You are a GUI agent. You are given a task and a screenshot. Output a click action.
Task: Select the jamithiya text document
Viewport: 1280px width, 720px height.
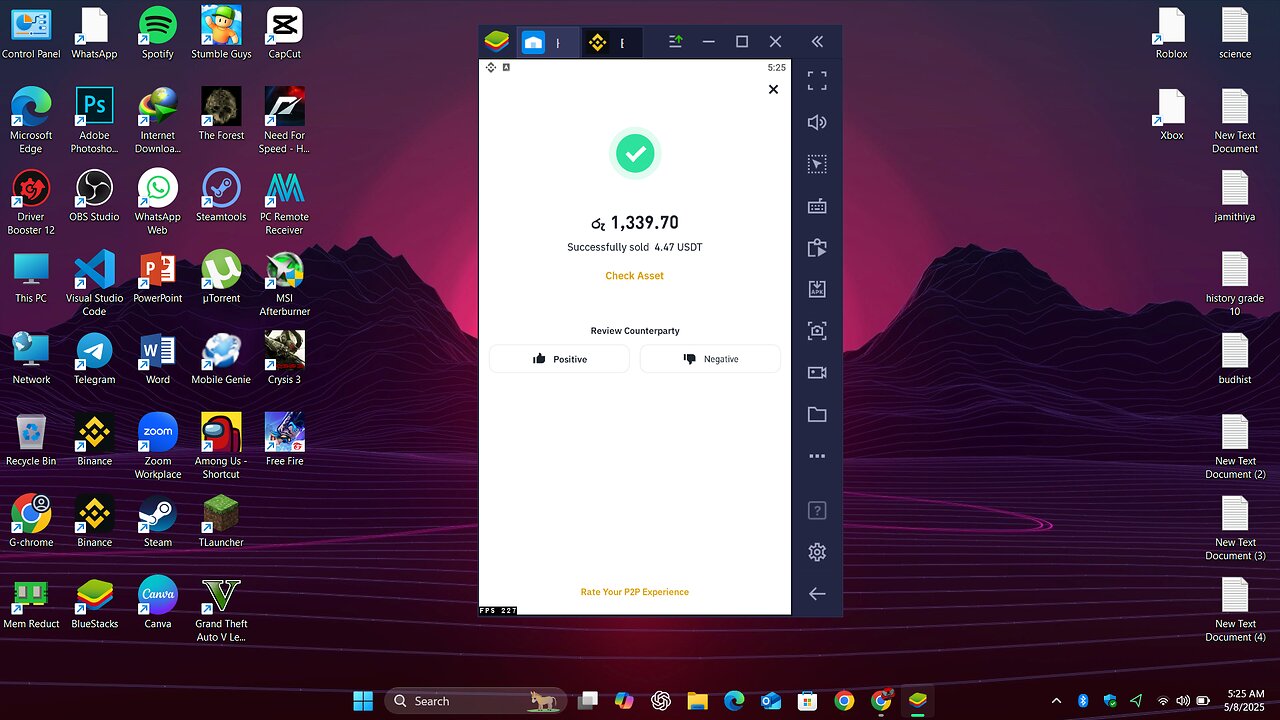pyautogui.click(x=1235, y=196)
